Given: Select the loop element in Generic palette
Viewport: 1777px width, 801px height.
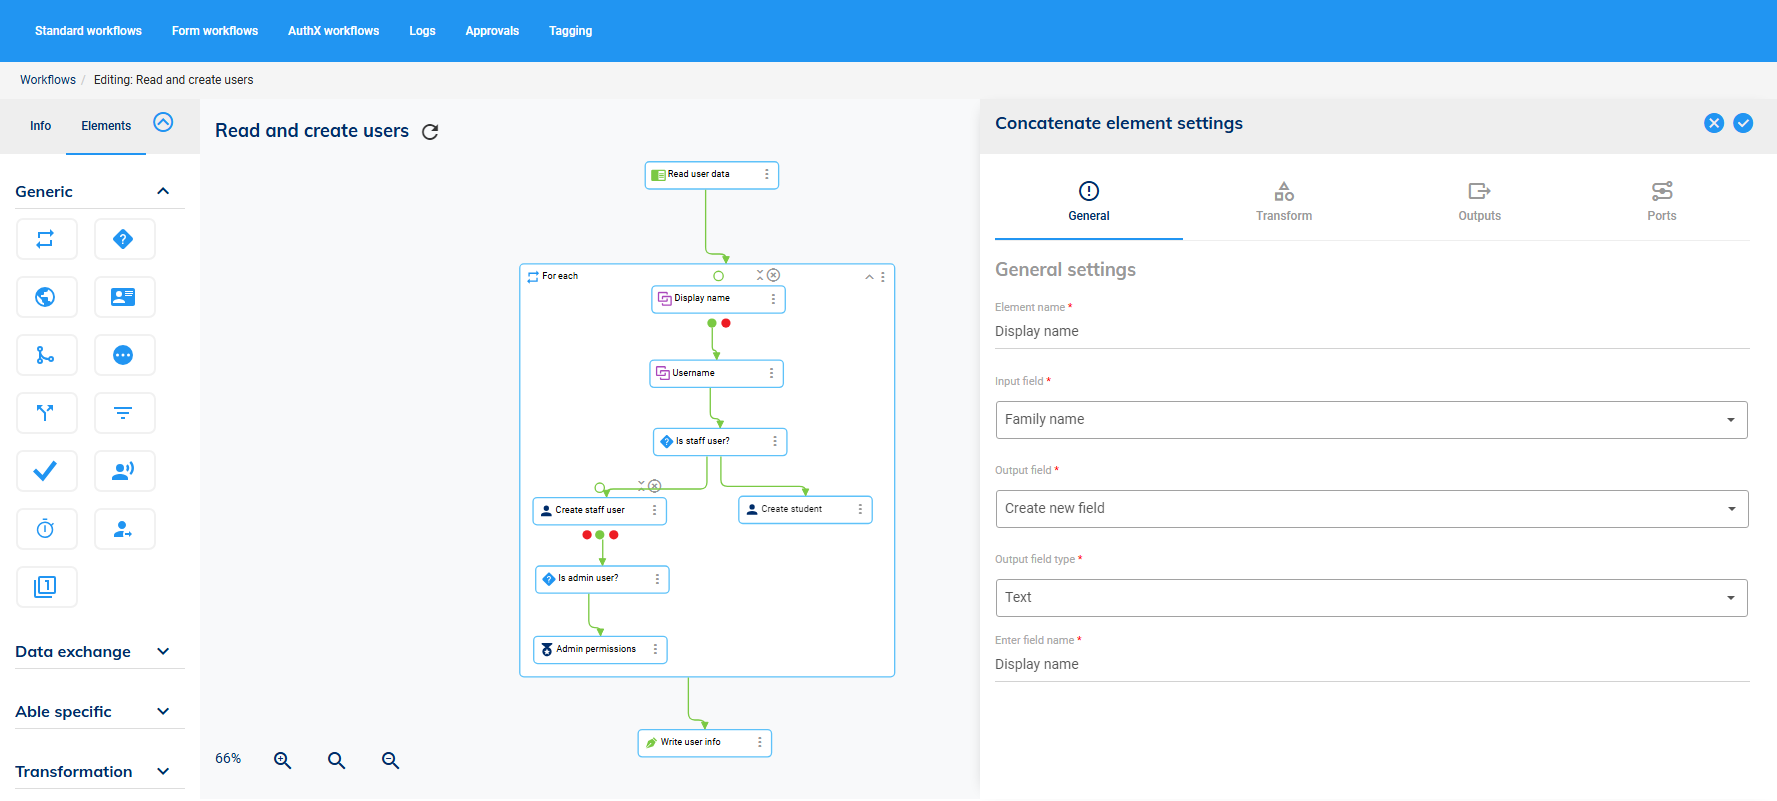Looking at the screenshot, I should pos(46,239).
